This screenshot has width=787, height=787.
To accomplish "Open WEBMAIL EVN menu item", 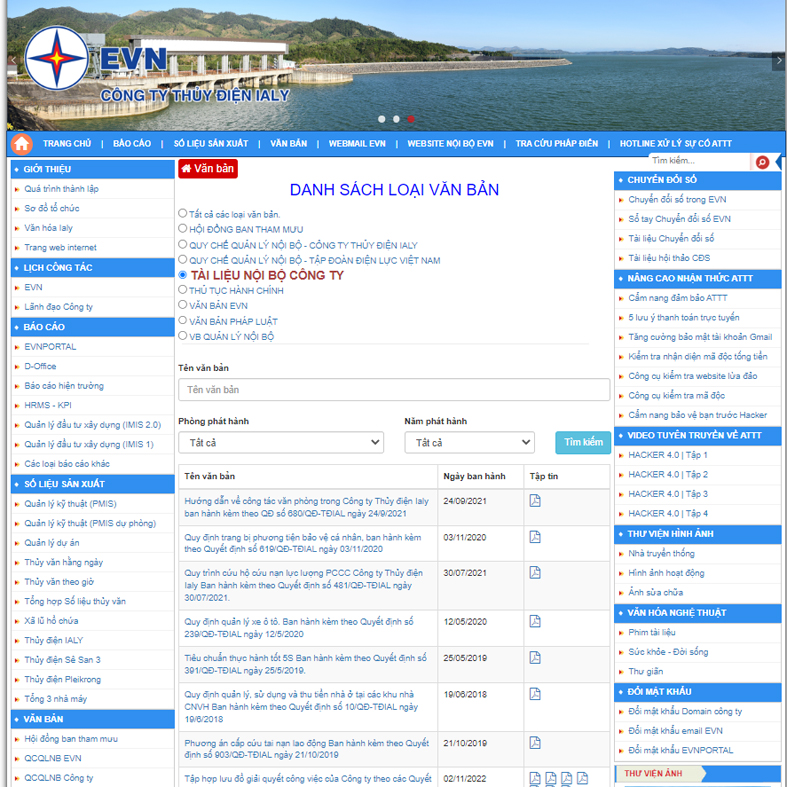I will [x=357, y=144].
